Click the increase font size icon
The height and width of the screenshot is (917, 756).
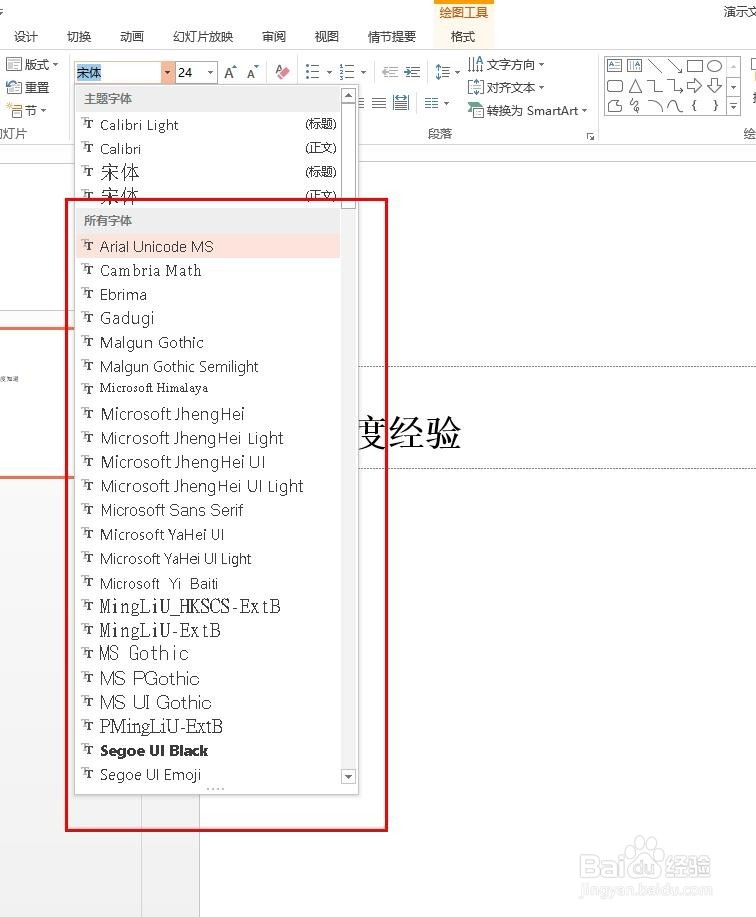[230, 72]
